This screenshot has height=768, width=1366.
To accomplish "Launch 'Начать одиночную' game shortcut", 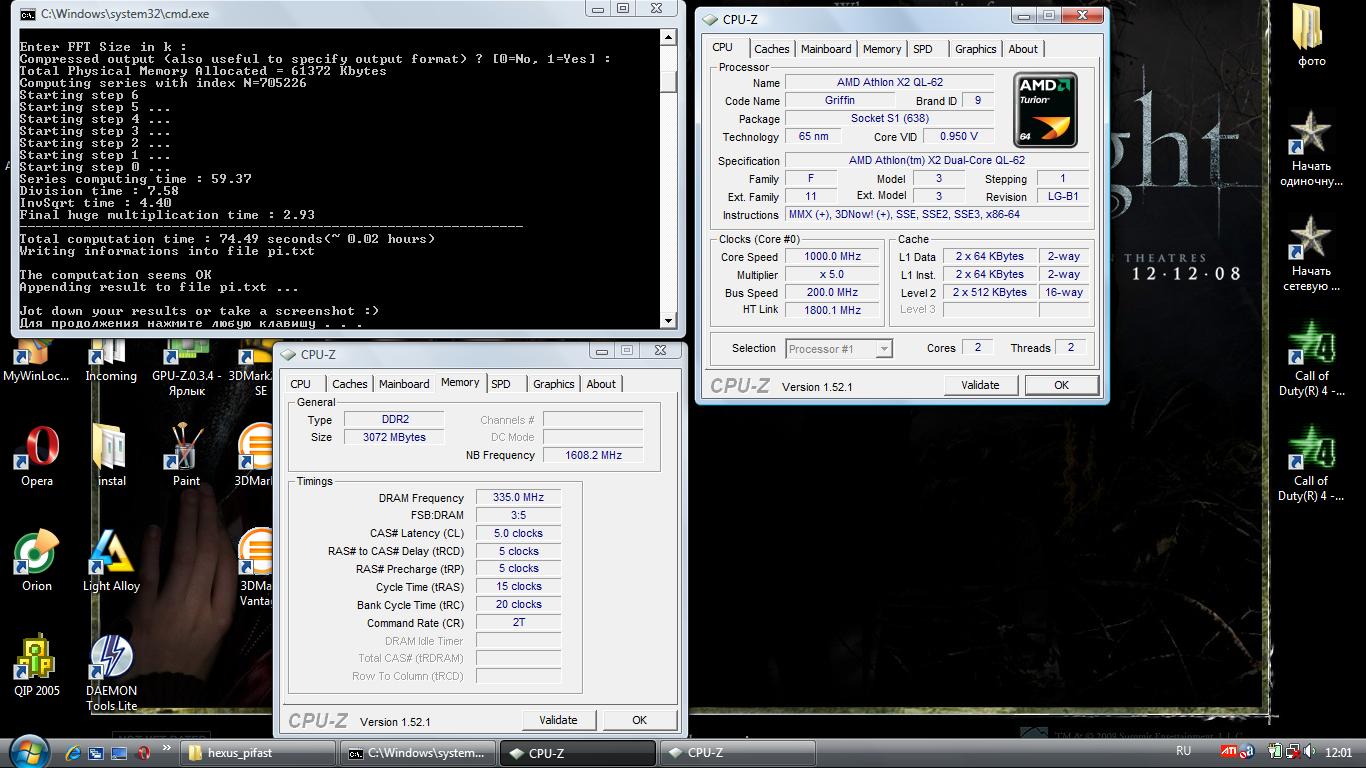I will (x=1311, y=149).
